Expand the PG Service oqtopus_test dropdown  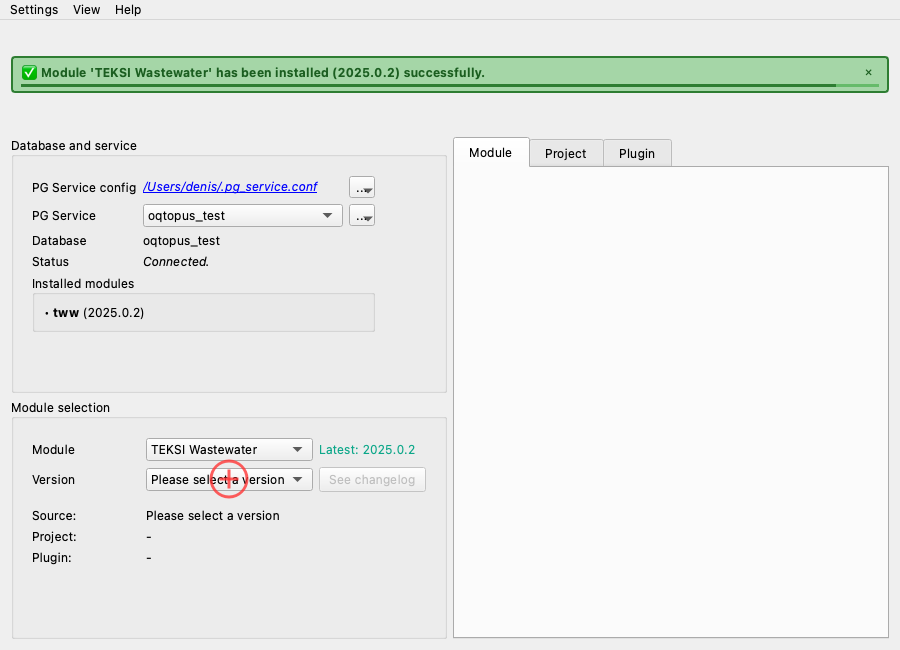(243, 215)
